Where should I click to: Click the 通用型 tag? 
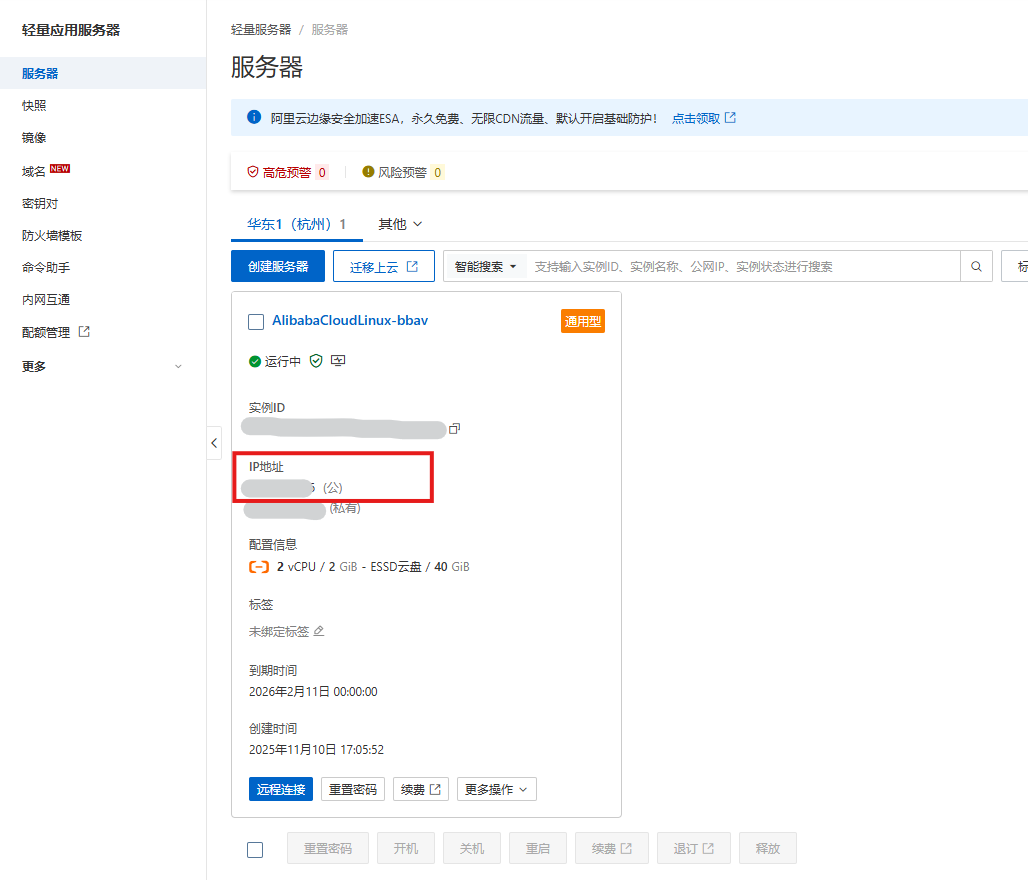pos(583,321)
